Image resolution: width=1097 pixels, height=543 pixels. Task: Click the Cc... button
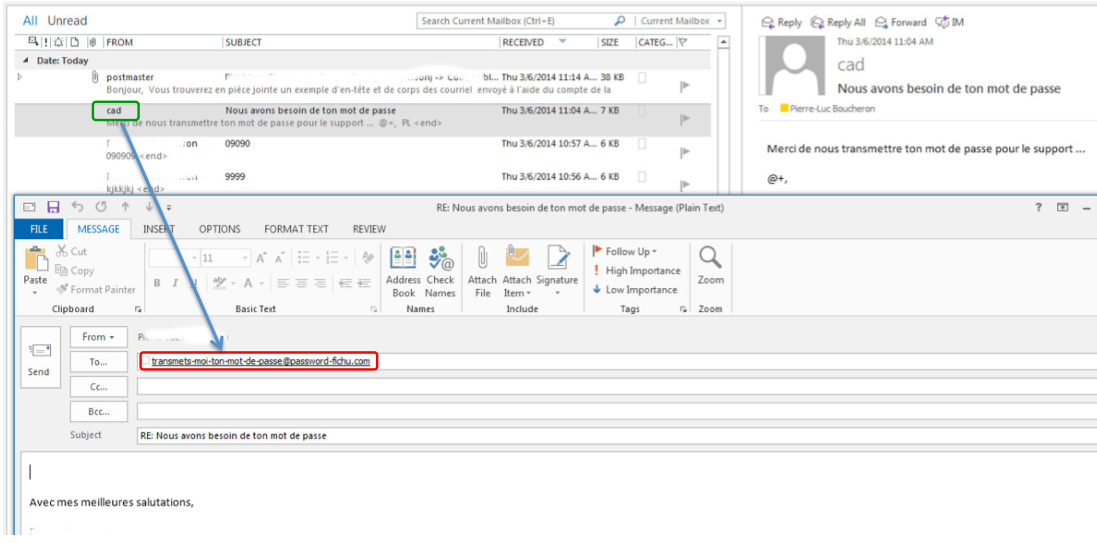[99, 387]
